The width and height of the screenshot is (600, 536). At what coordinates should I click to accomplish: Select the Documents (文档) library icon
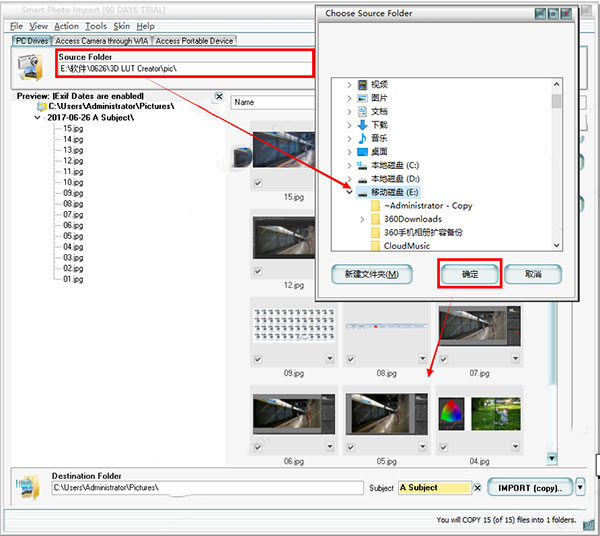coord(362,111)
